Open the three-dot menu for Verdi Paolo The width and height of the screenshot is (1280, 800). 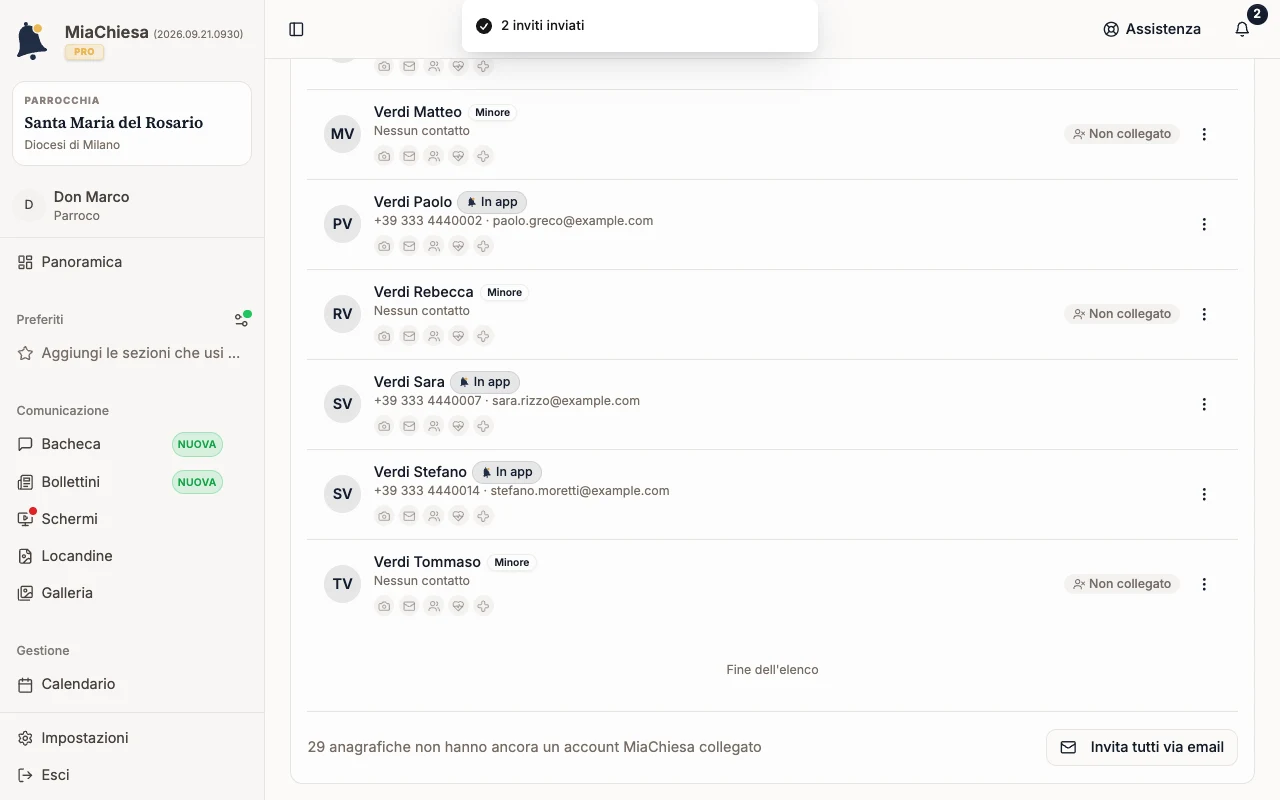(x=1204, y=224)
